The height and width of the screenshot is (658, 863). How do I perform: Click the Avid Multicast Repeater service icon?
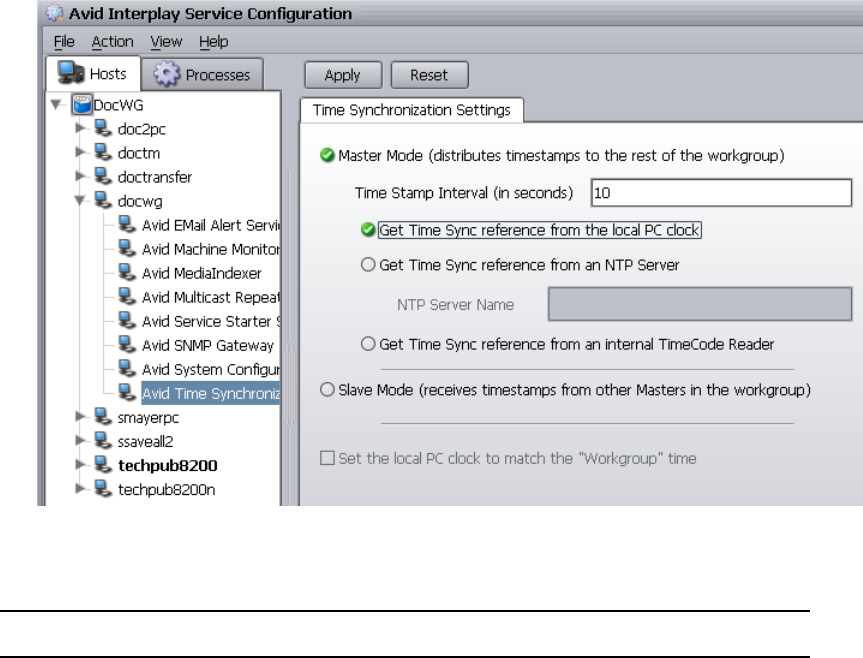pyautogui.click(x=127, y=297)
